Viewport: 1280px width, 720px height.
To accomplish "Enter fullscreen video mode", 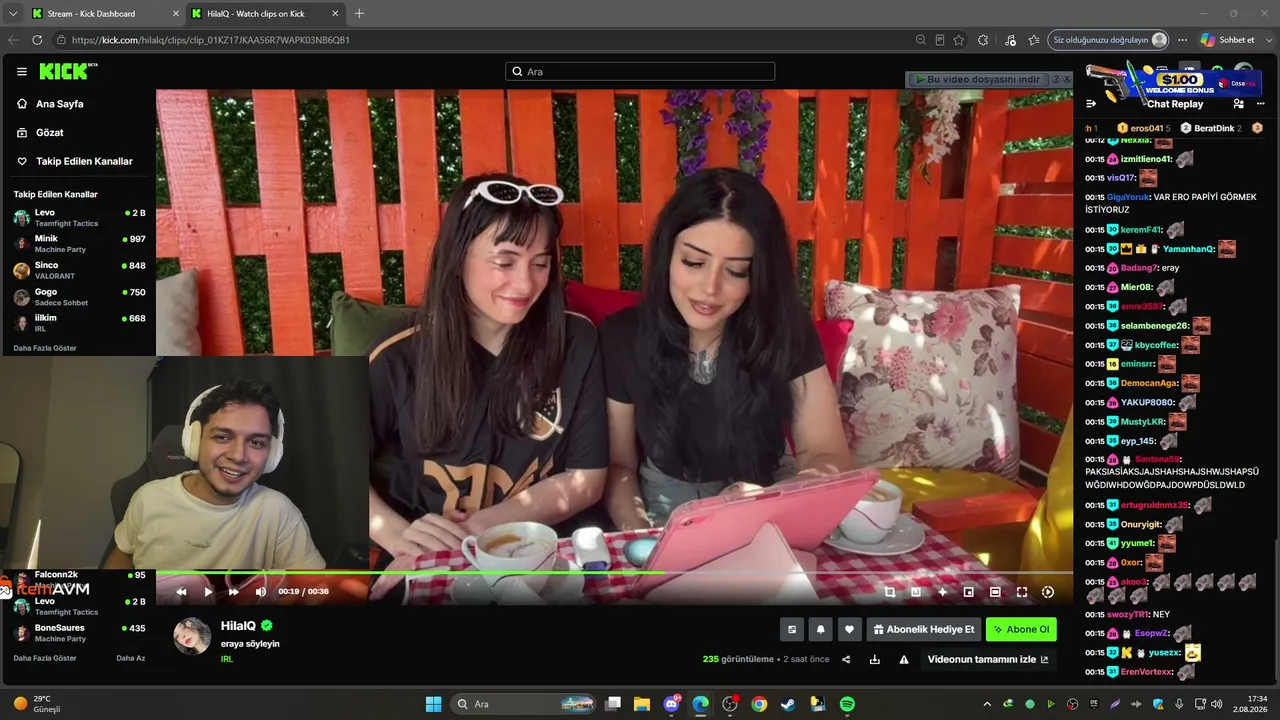I will 1022,592.
